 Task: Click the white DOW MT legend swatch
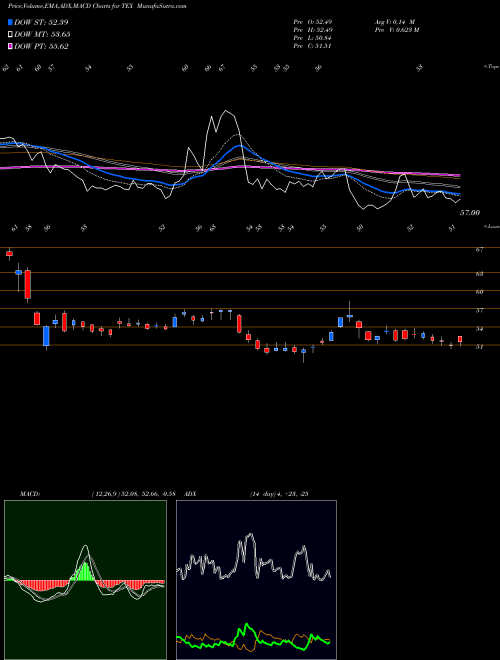click(10, 35)
